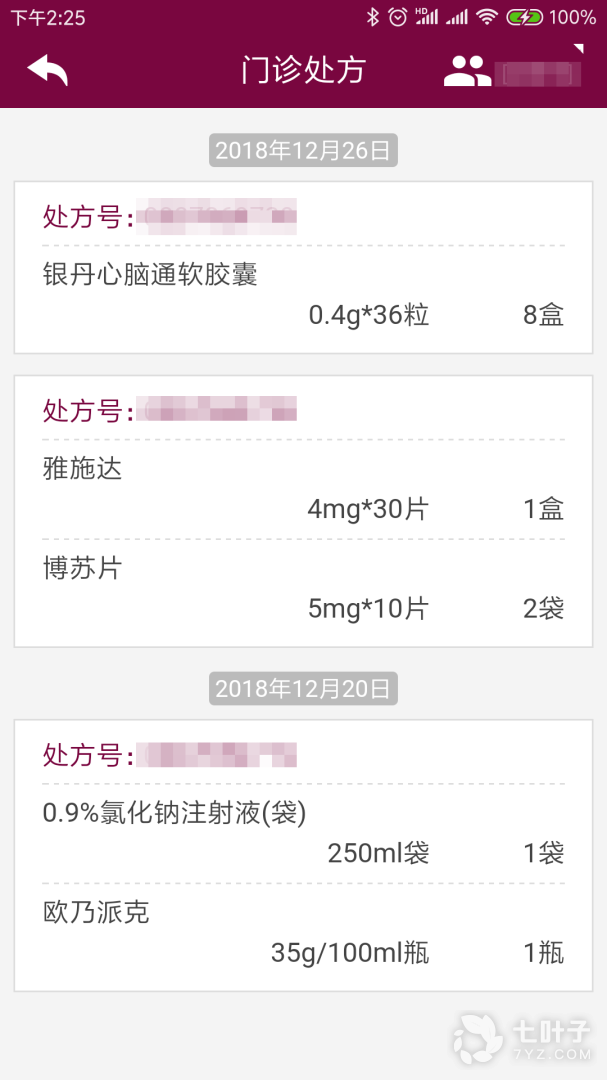Select the 2018年12月26日 date label
Image resolution: width=607 pixels, height=1080 pixels.
pyautogui.click(x=303, y=151)
